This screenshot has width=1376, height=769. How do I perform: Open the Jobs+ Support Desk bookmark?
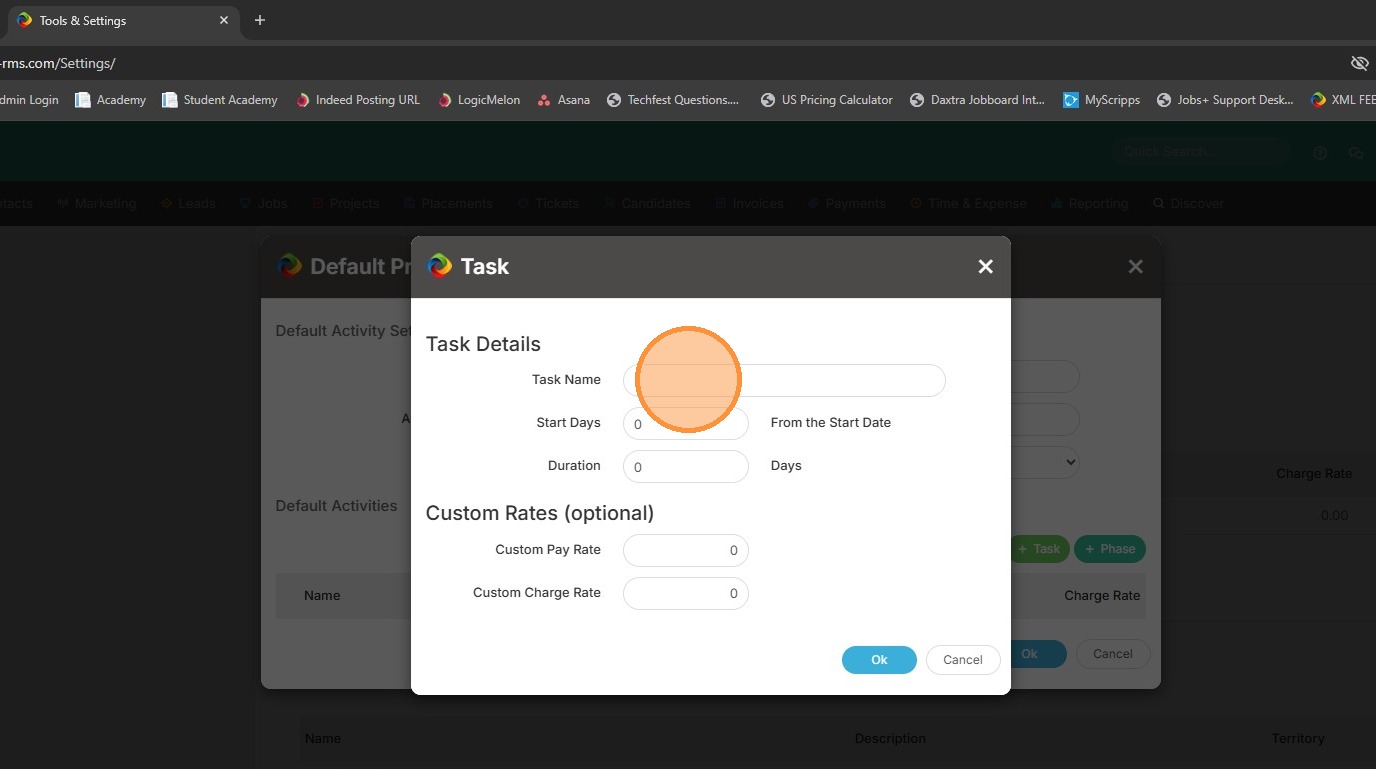tap(1225, 100)
